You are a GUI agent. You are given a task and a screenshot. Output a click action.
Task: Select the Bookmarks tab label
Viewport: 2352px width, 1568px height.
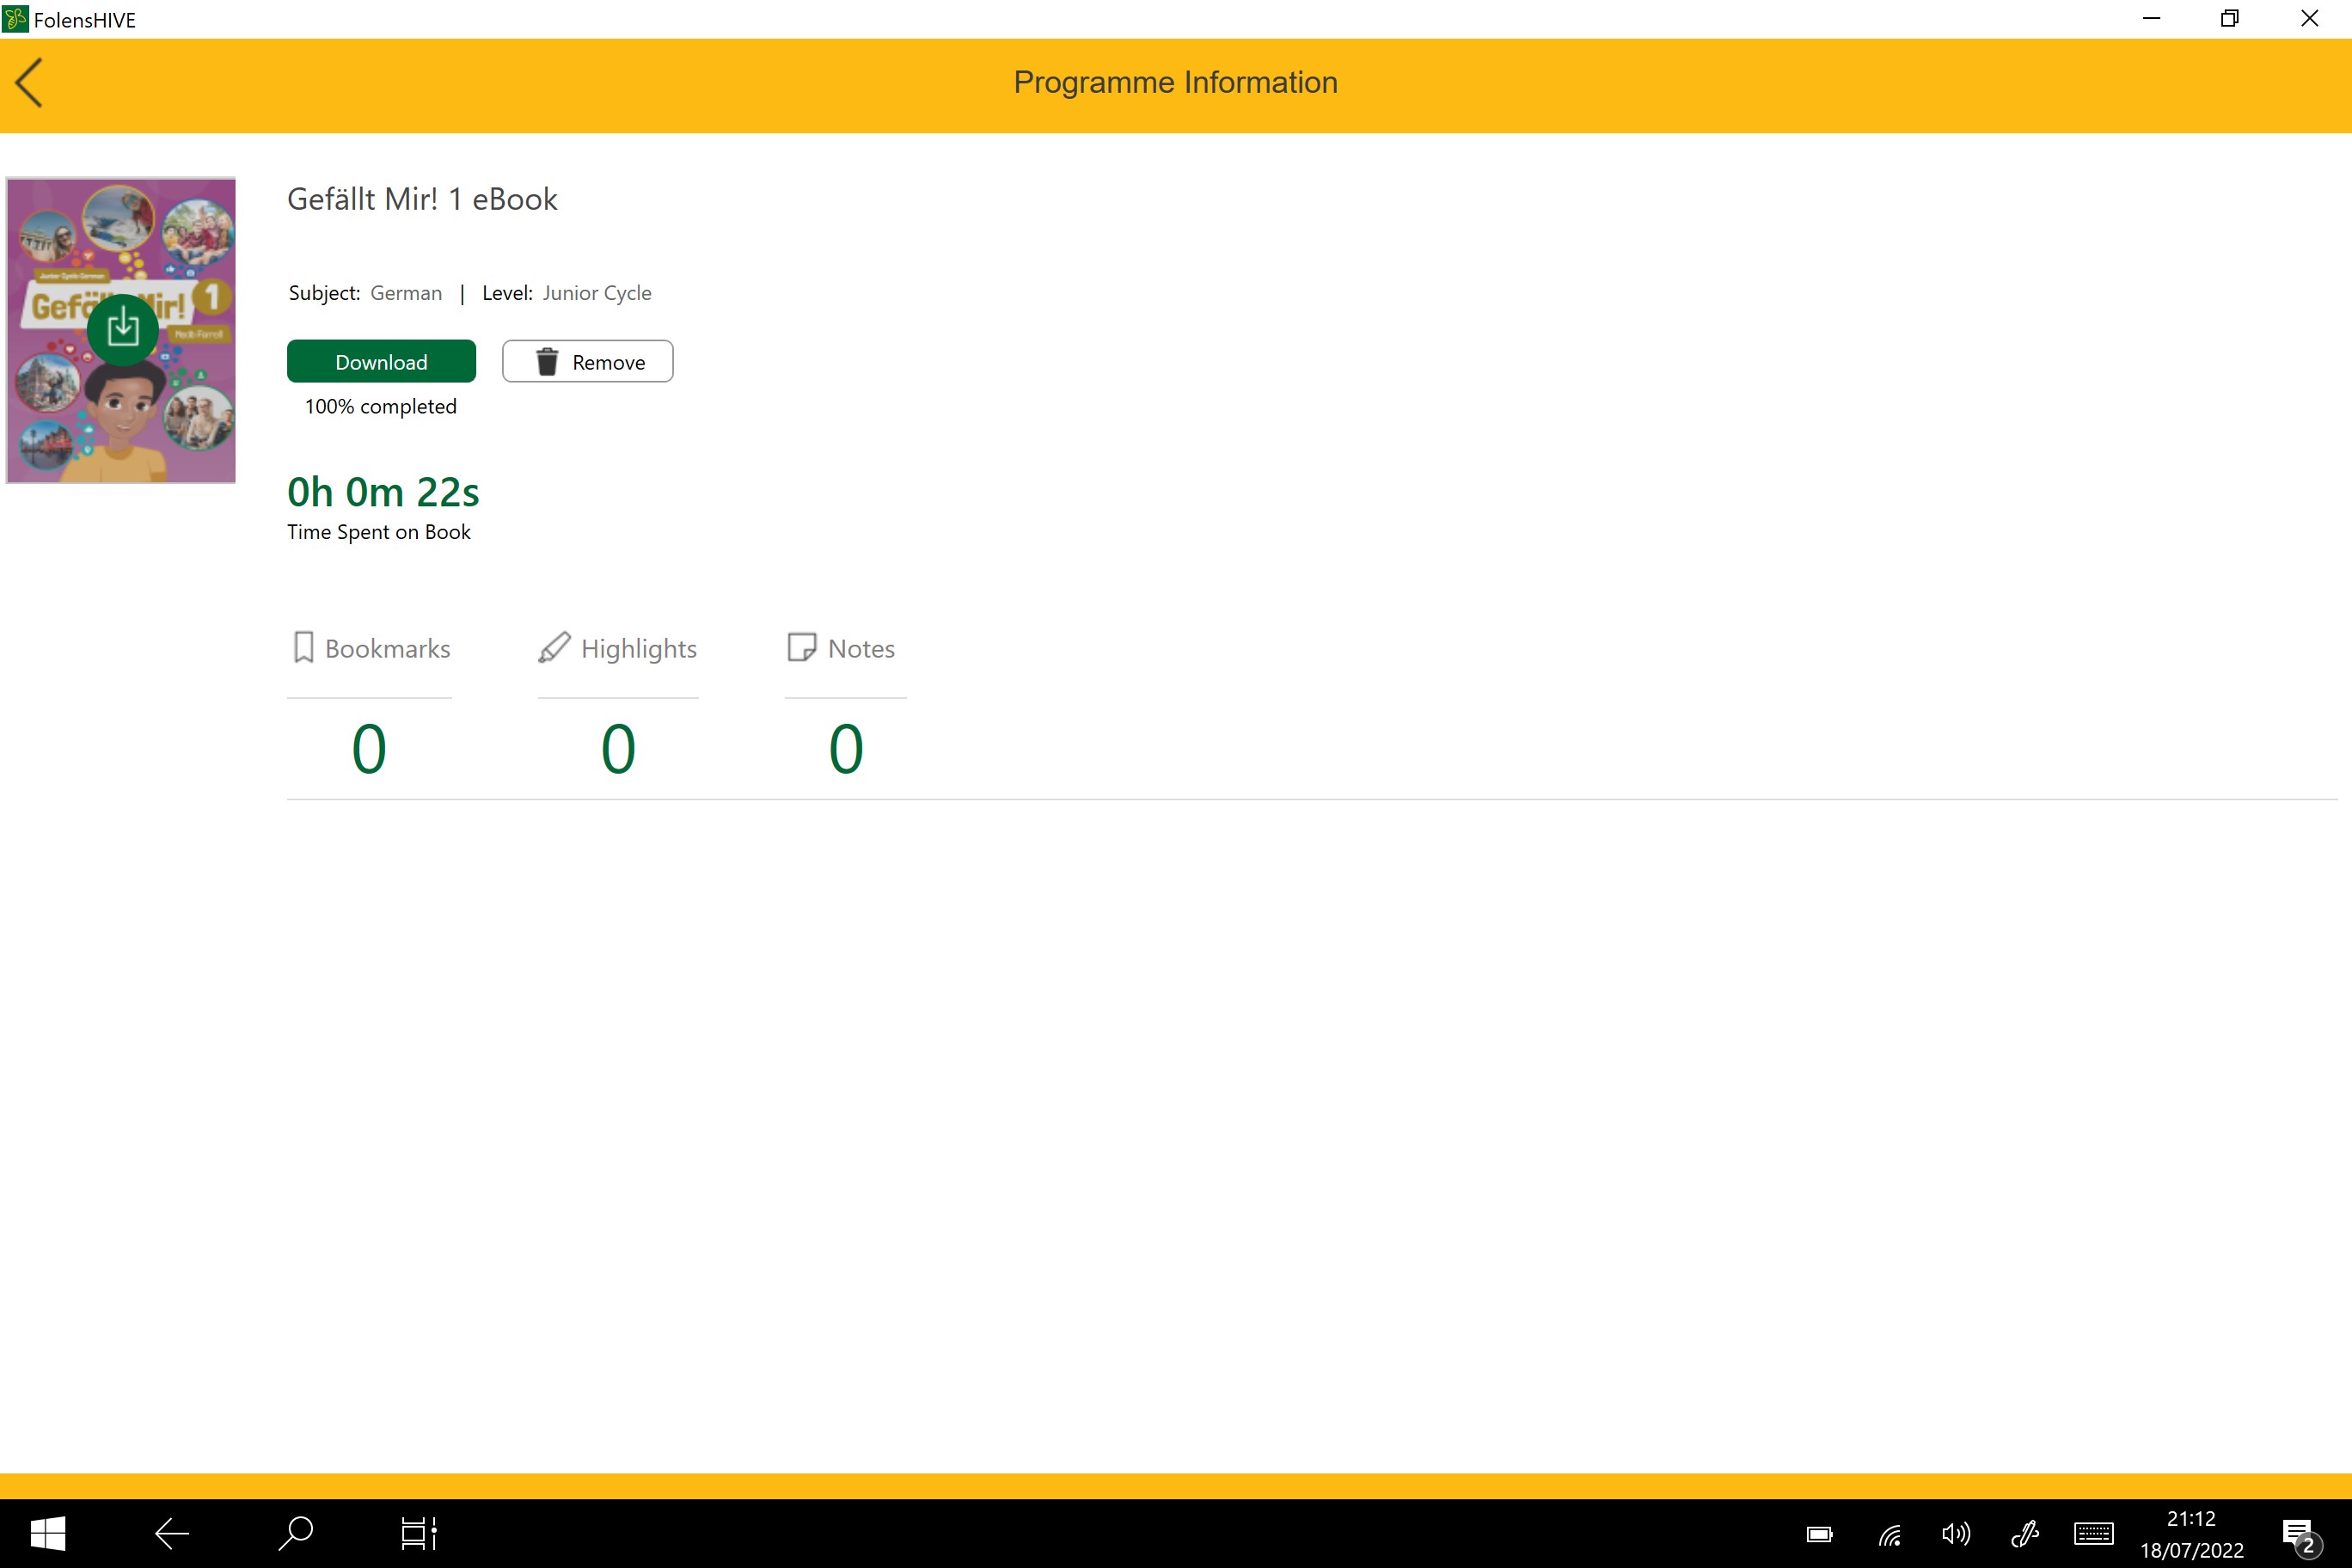tap(387, 649)
